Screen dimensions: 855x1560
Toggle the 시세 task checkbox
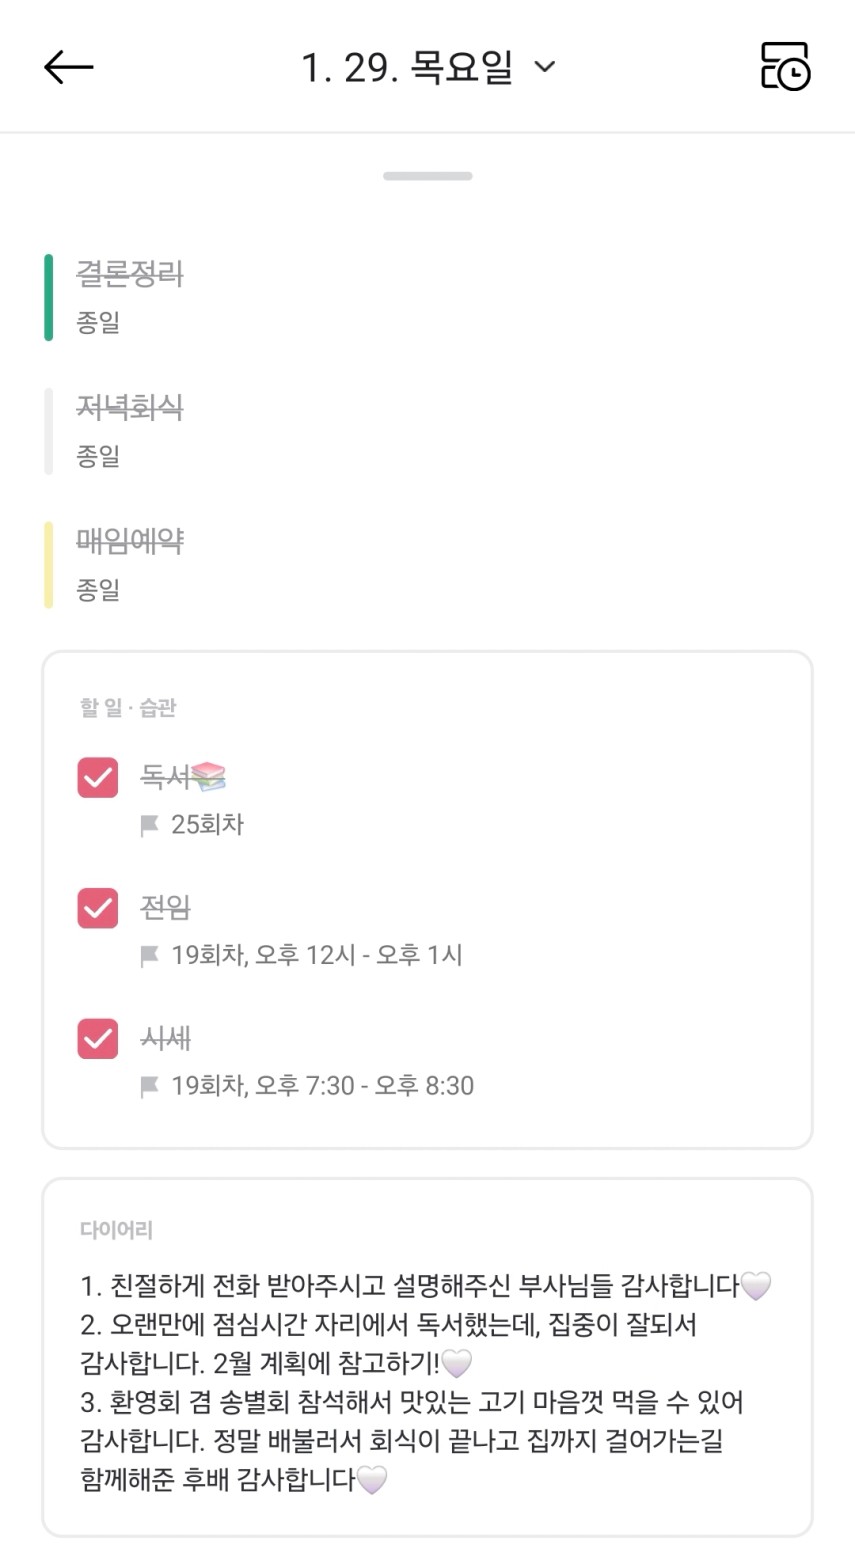click(98, 1038)
